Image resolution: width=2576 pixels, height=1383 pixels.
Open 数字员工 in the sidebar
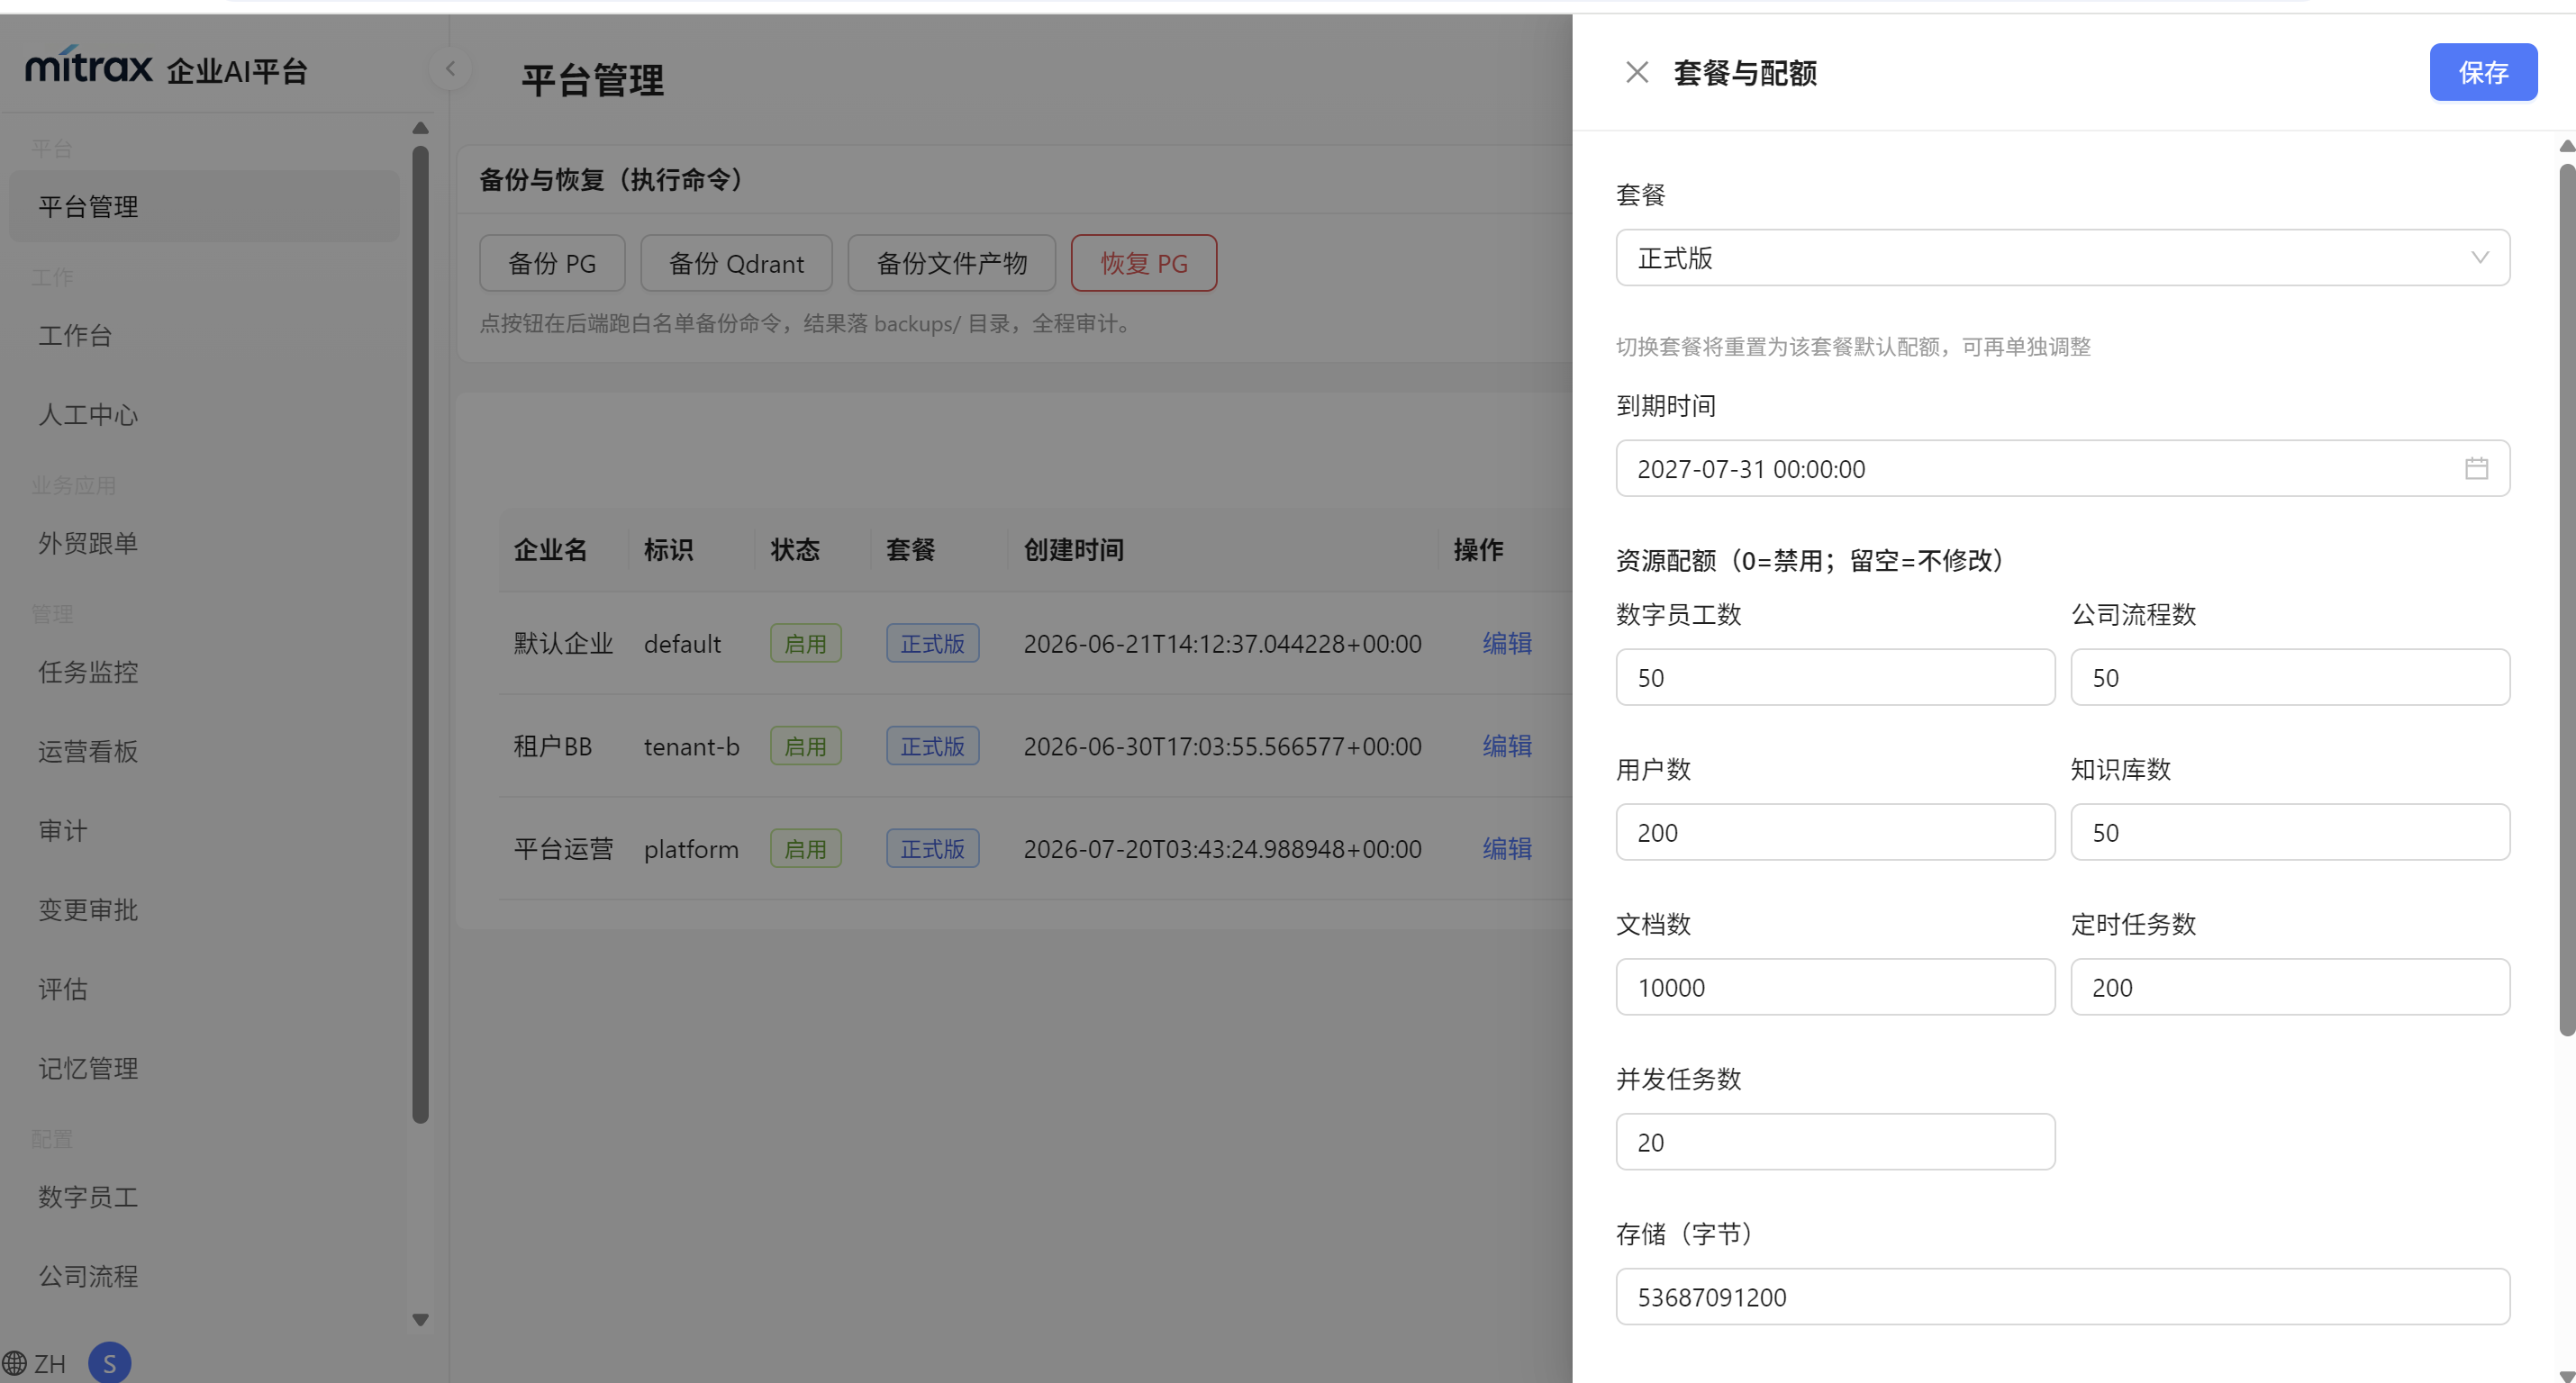click(x=204, y=1196)
